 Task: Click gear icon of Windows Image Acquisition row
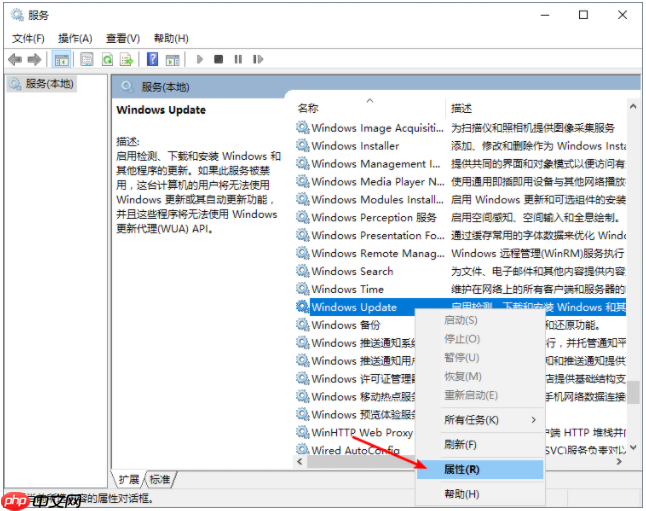[x=303, y=128]
